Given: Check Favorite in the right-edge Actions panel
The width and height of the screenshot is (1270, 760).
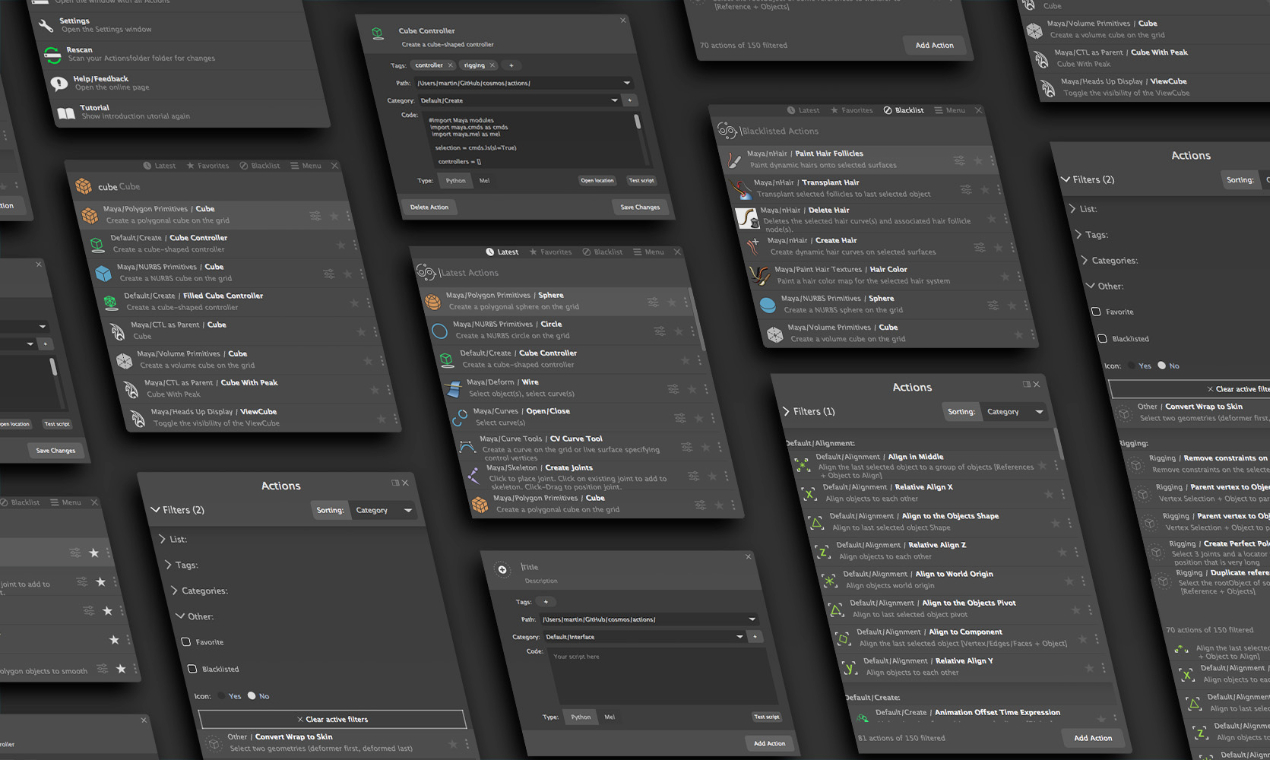Looking at the screenshot, I should pos(1096,312).
